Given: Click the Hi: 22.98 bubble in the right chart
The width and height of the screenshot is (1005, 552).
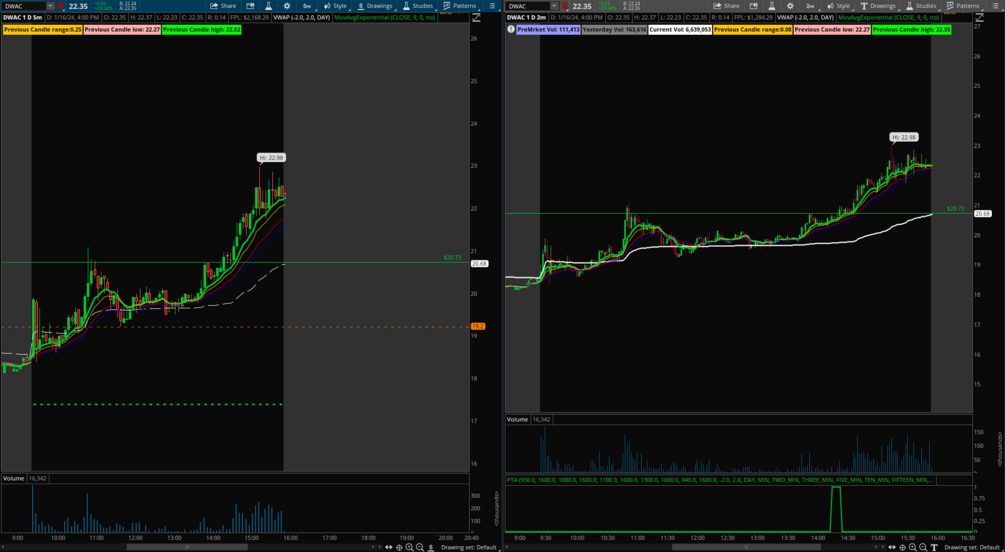Looking at the screenshot, I should tap(904, 137).
